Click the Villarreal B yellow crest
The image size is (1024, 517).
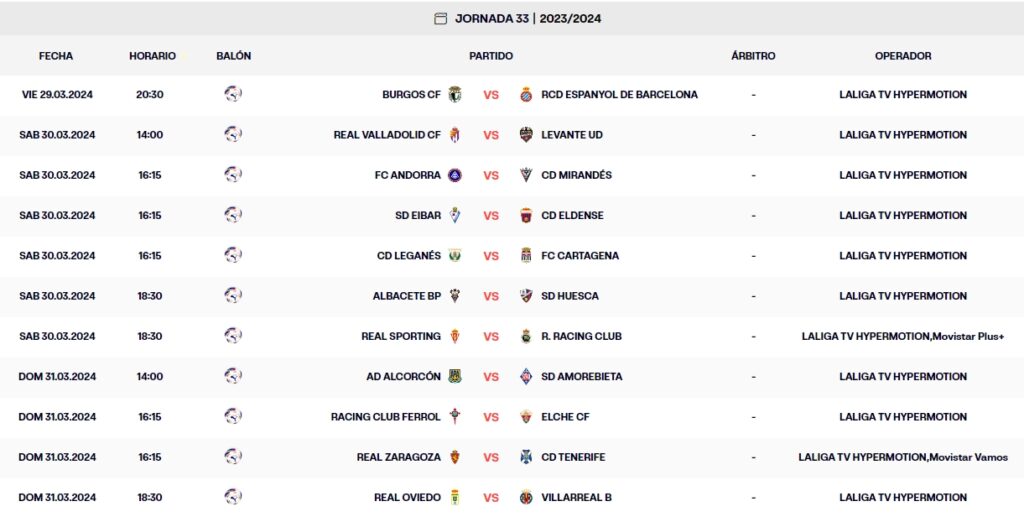pos(526,497)
